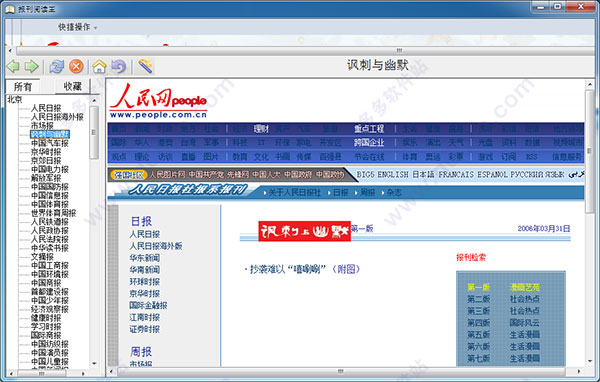Open 华东新闻 under 日报 list

click(x=145, y=258)
